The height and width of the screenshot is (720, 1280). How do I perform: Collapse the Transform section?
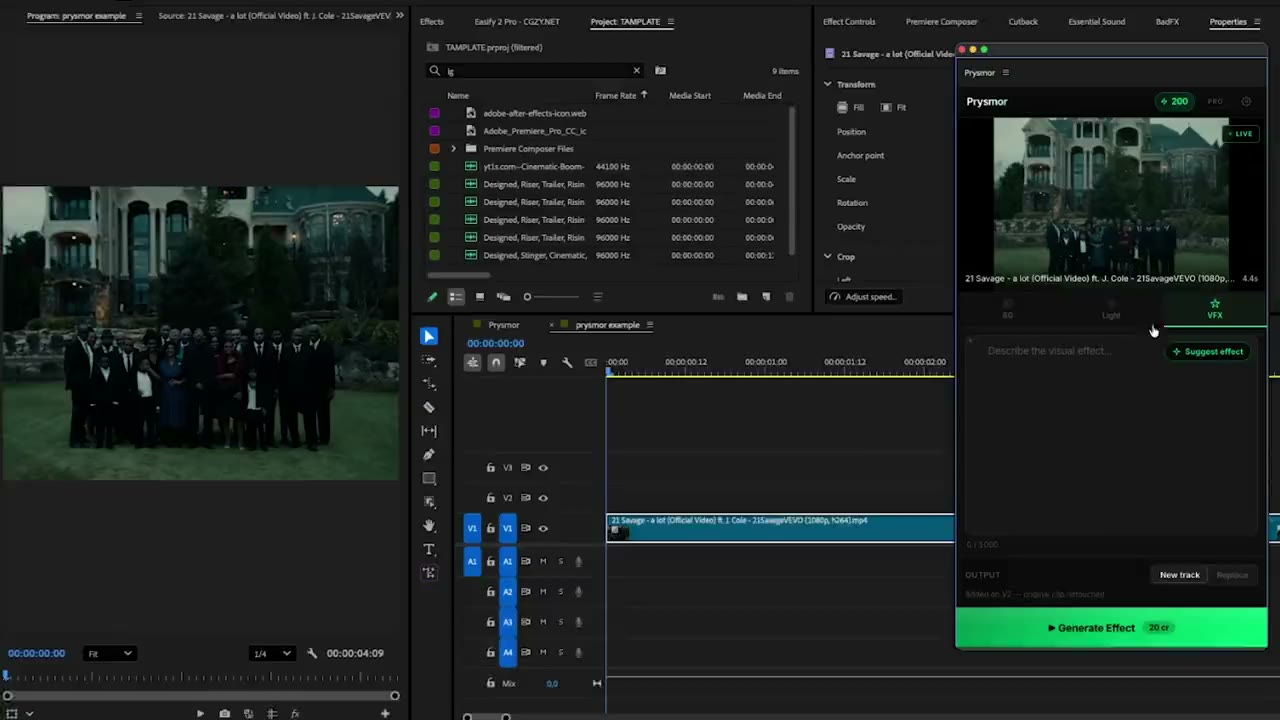(828, 85)
